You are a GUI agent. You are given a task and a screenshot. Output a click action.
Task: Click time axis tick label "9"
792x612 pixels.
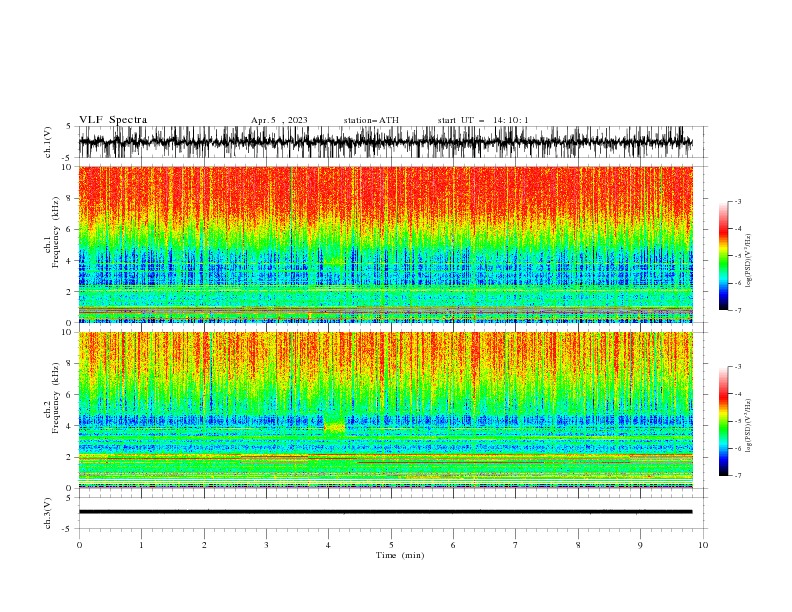[640, 545]
